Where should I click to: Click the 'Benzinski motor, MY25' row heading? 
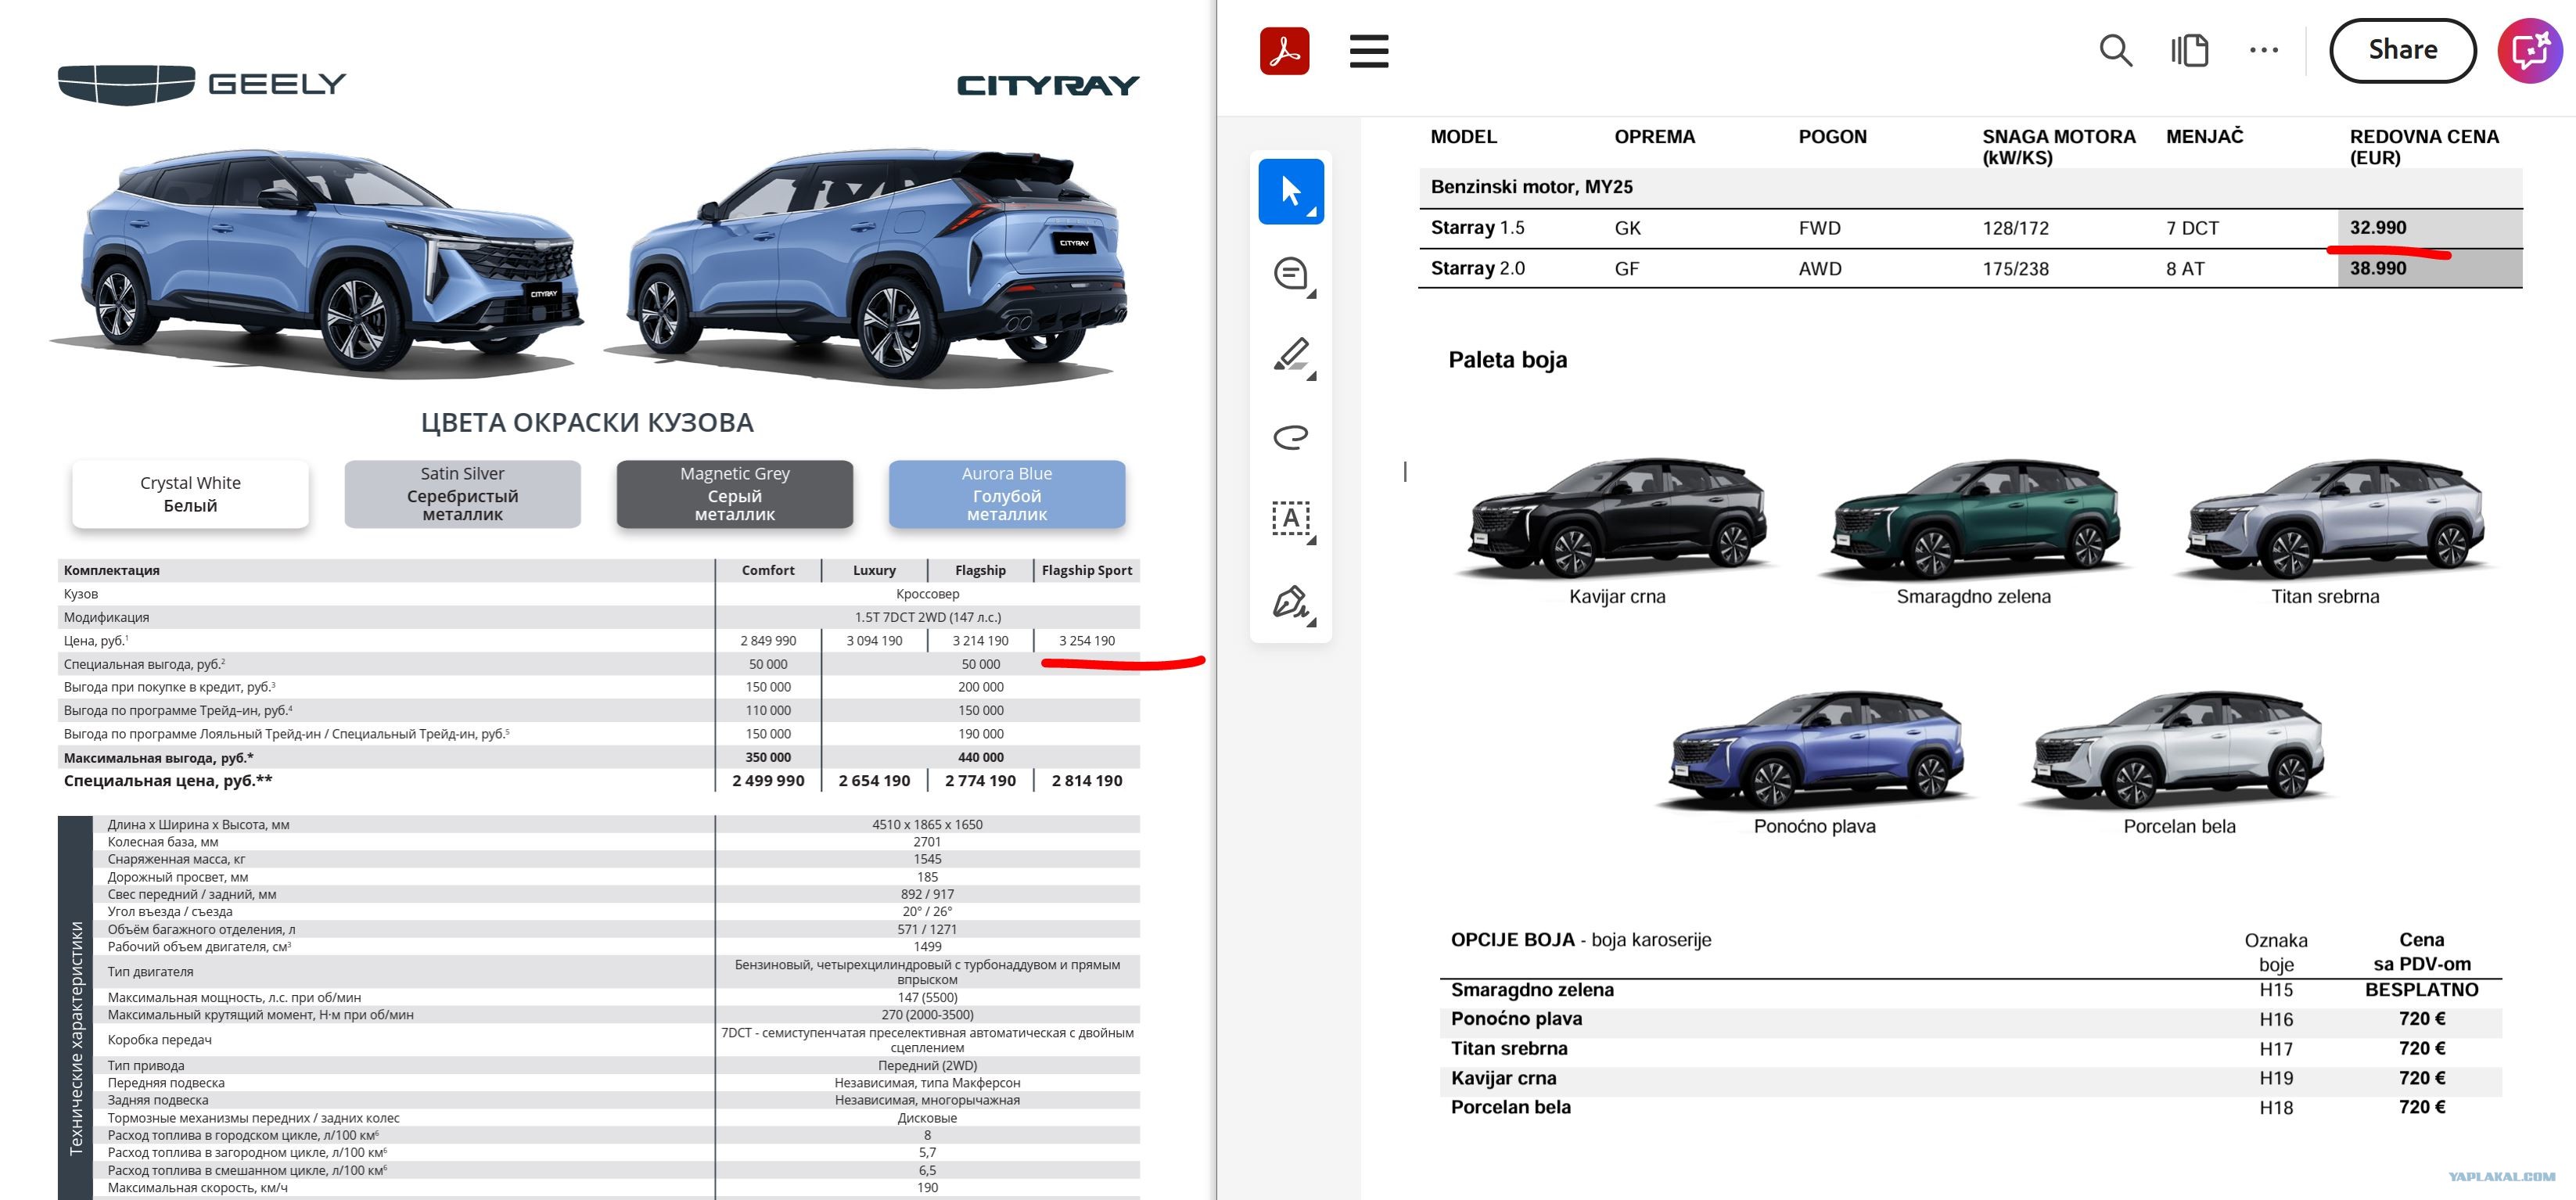(1531, 187)
